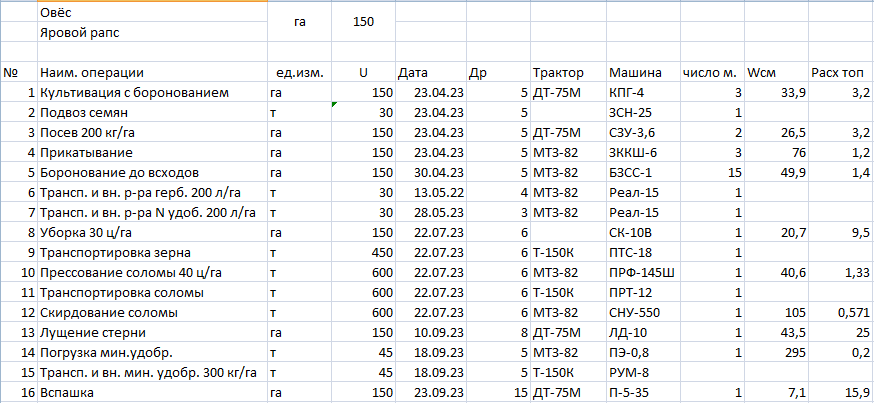This screenshot has height=403, width=874.
Task: Click Wсм value '33,9'
Action: pyautogui.click(x=776, y=93)
